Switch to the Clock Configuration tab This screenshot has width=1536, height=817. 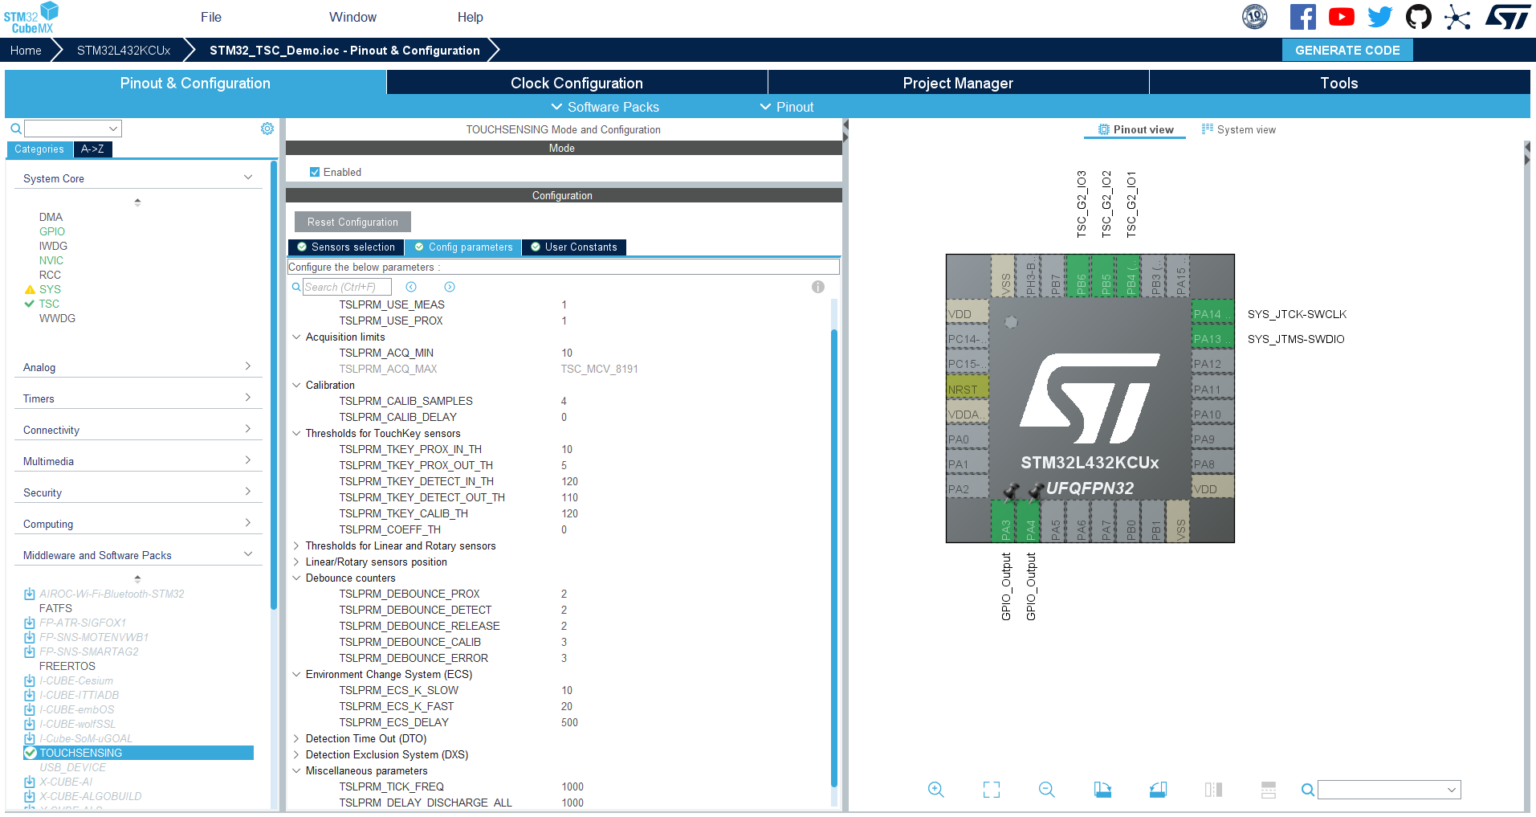point(575,83)
